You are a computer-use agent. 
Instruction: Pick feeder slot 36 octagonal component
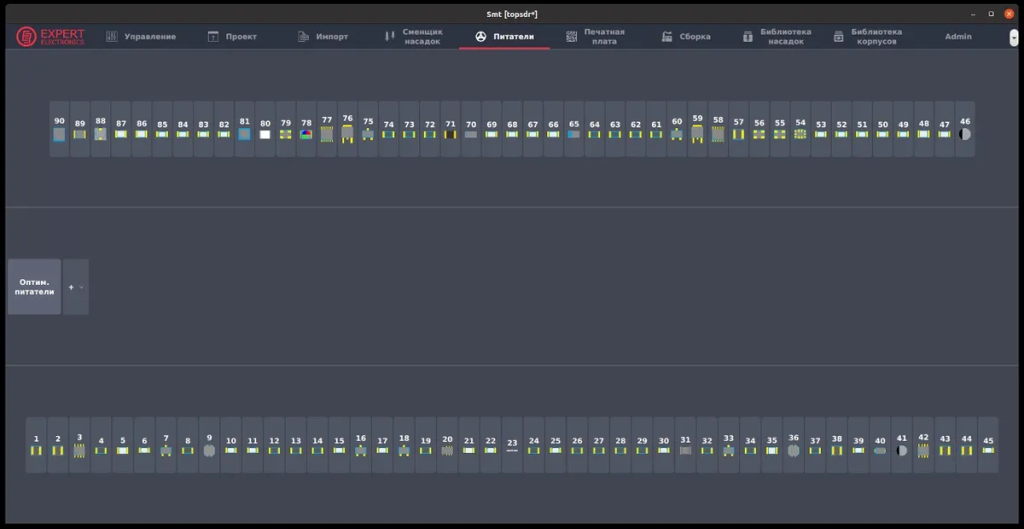click(793, 445)
